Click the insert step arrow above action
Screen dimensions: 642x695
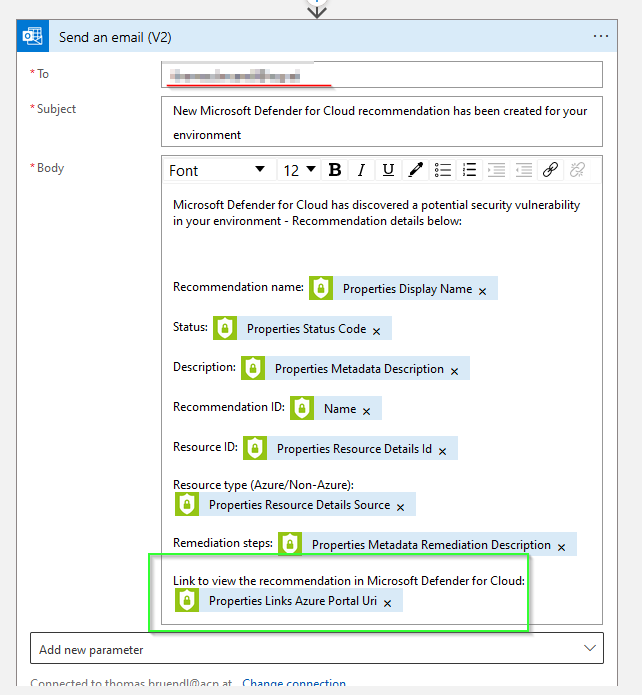point(317,10)
